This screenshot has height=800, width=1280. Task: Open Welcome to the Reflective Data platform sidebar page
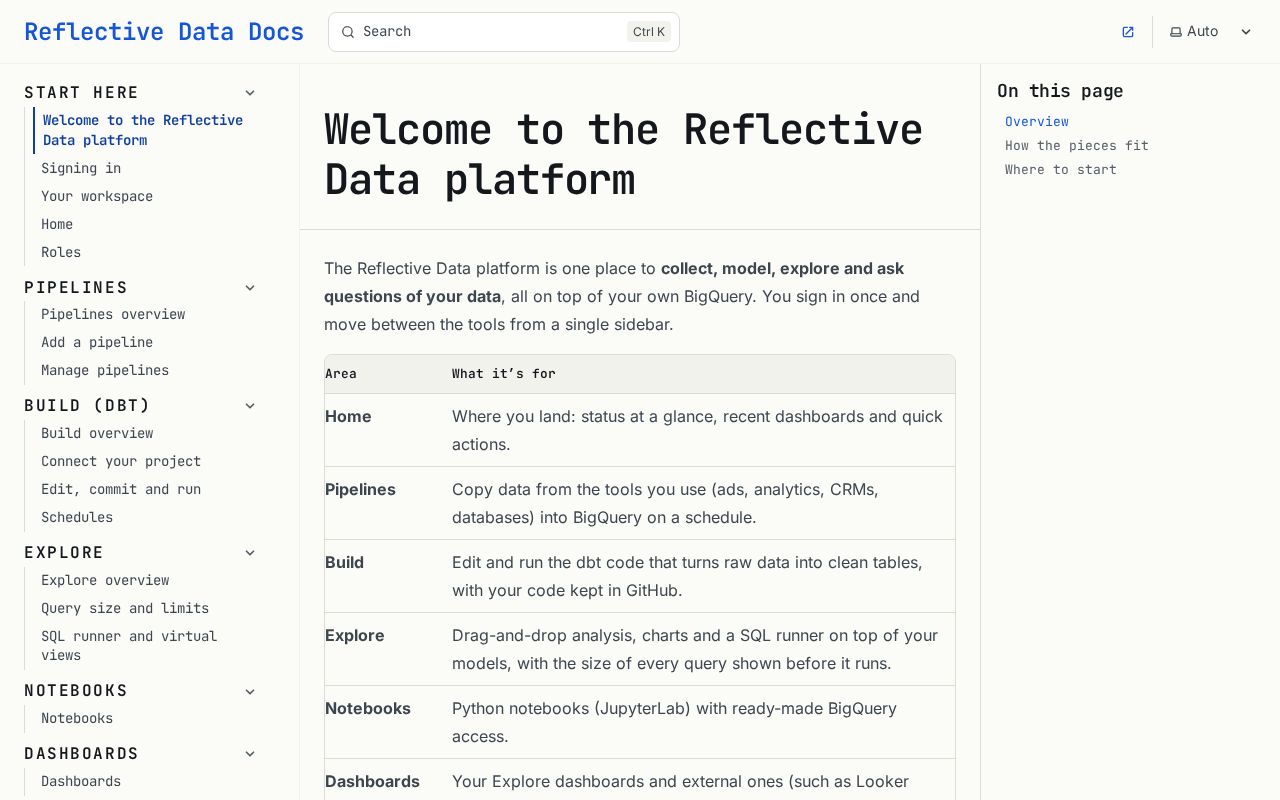point(146,130)
